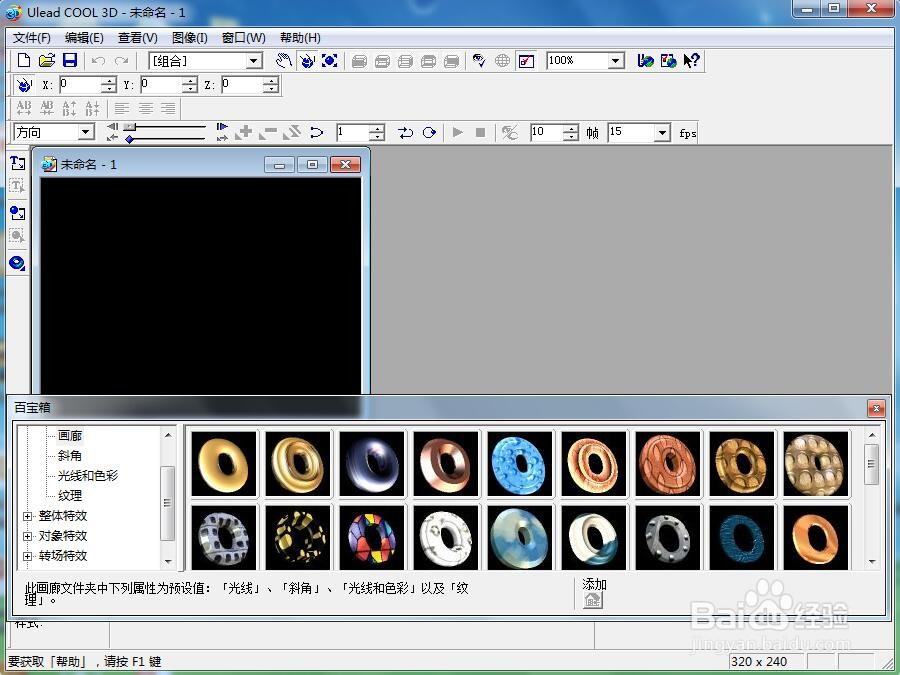900x675 pixels.
Task: Stop the animation playback
Action: click(480, 133)
